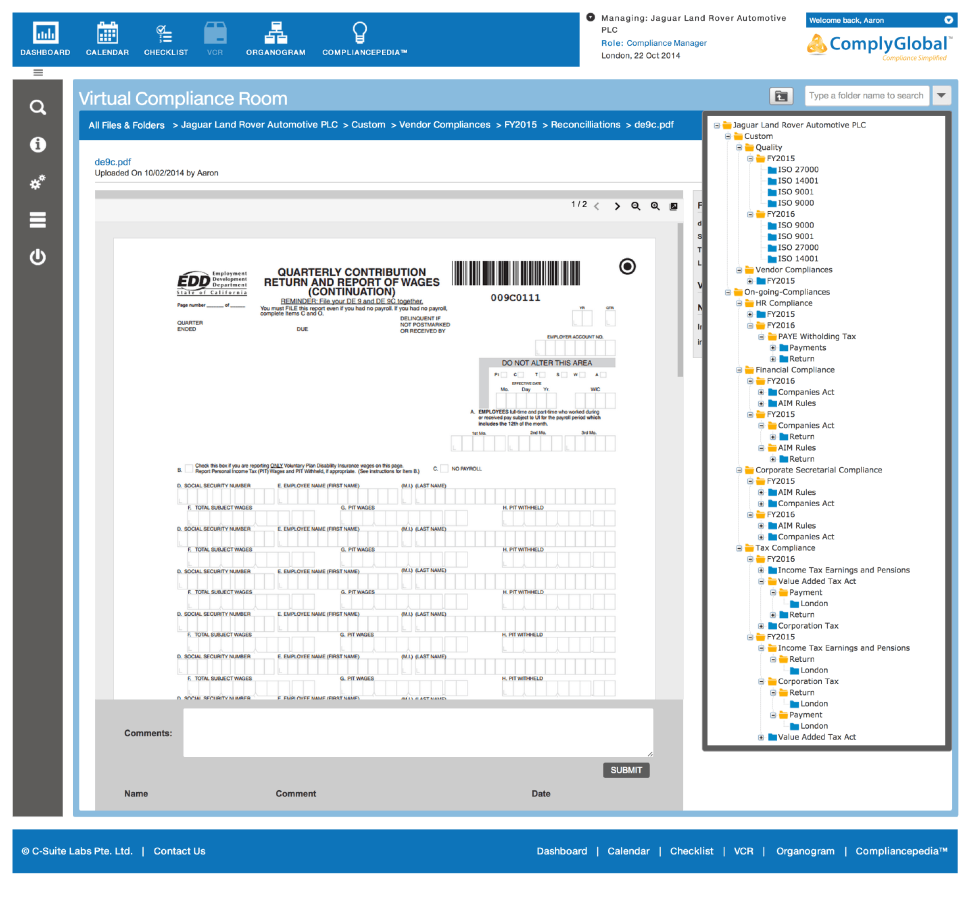This screenshot has width=960, height=898.
Task: Click the Comments text area
Action: coord(418,733)
